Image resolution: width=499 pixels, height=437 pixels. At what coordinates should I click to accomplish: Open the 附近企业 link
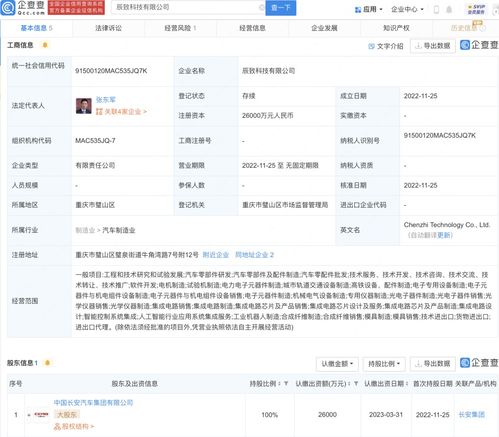216,255
